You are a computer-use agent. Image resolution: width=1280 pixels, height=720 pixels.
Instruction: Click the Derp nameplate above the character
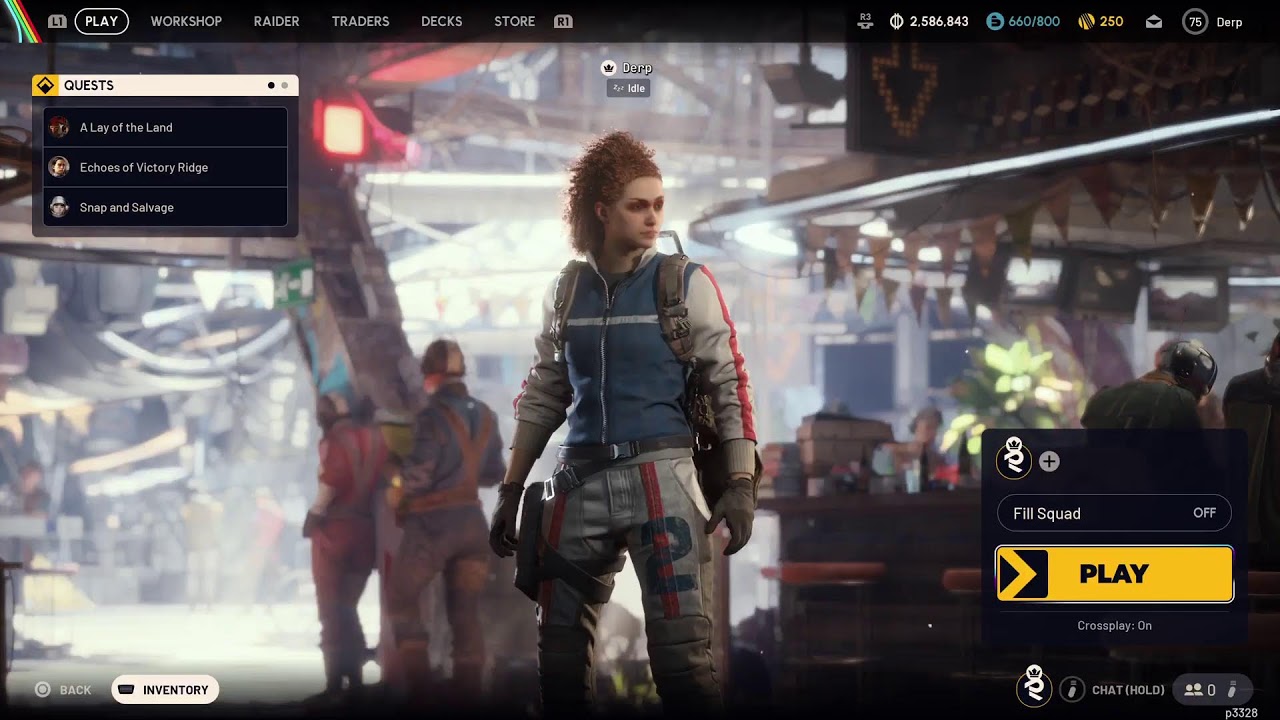[x=637, y=68]
